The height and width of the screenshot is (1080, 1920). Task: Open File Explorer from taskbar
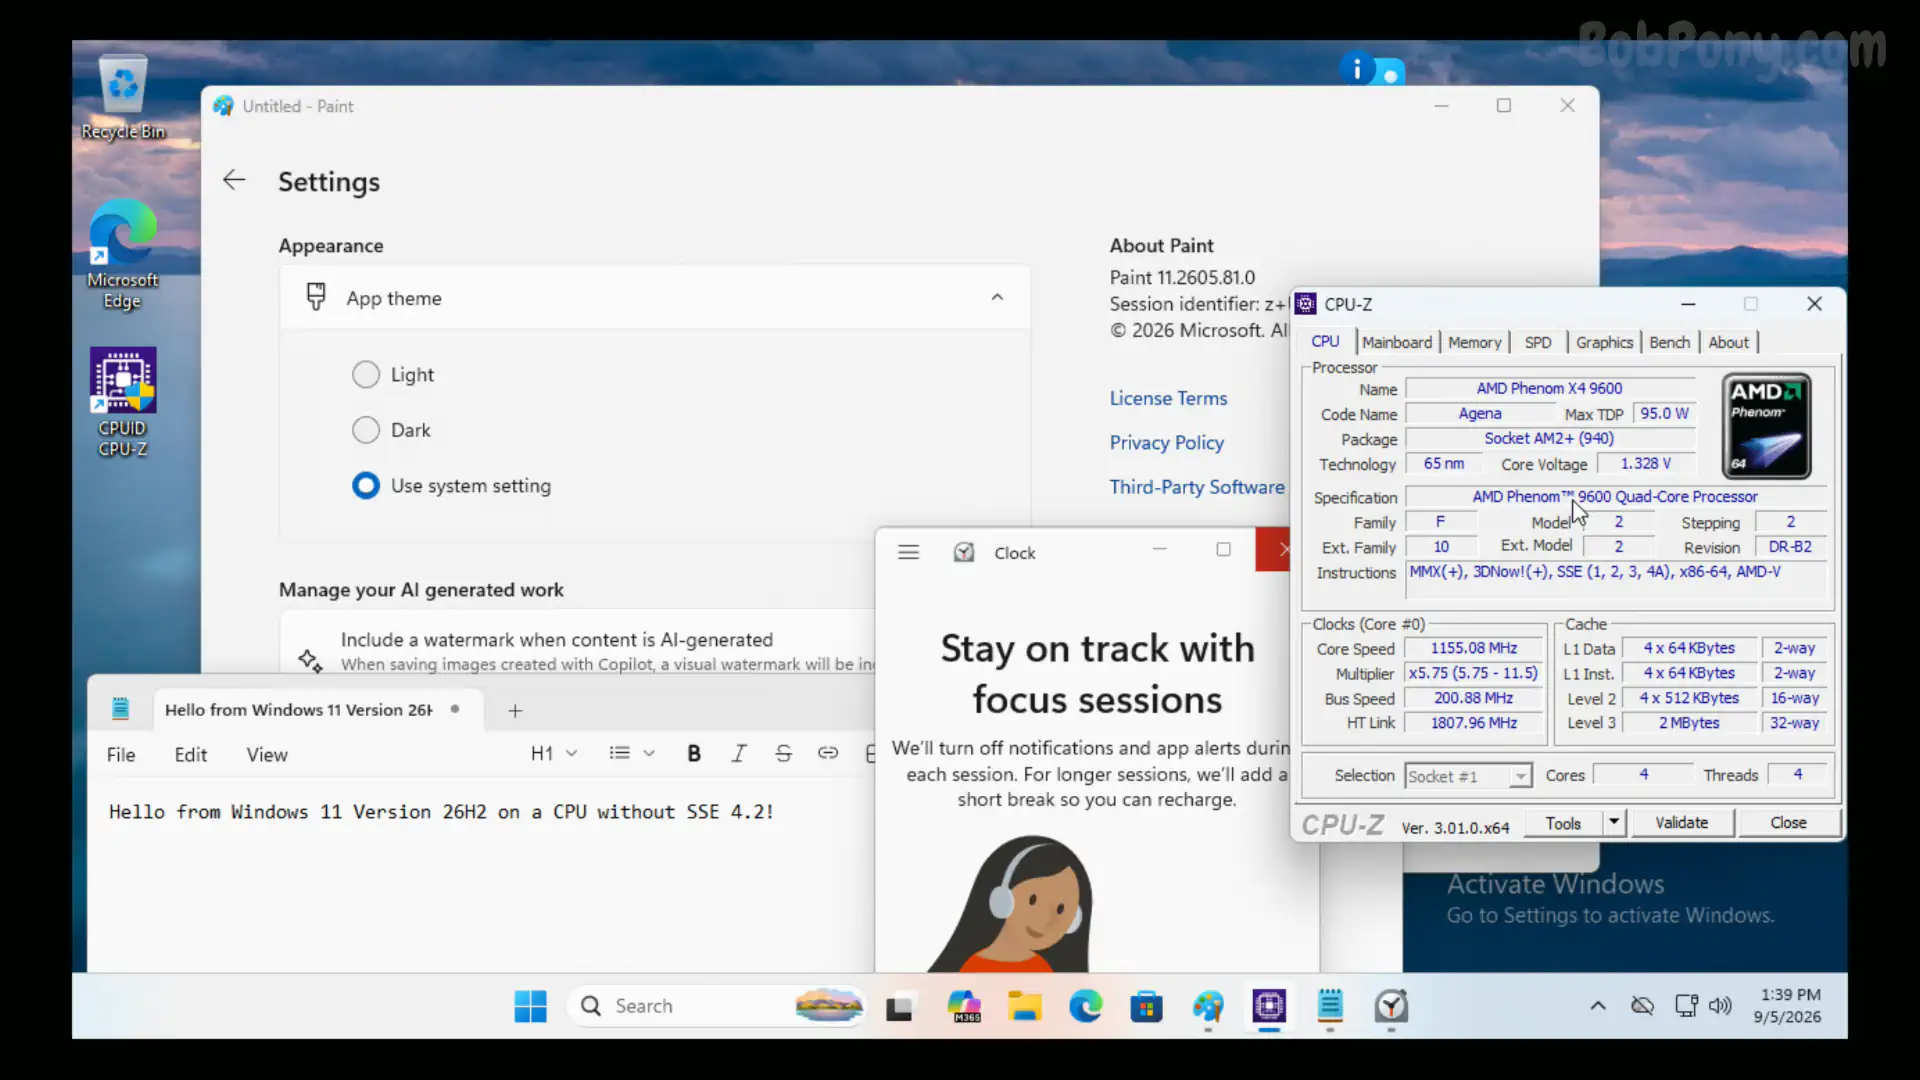(1024, 1007)
